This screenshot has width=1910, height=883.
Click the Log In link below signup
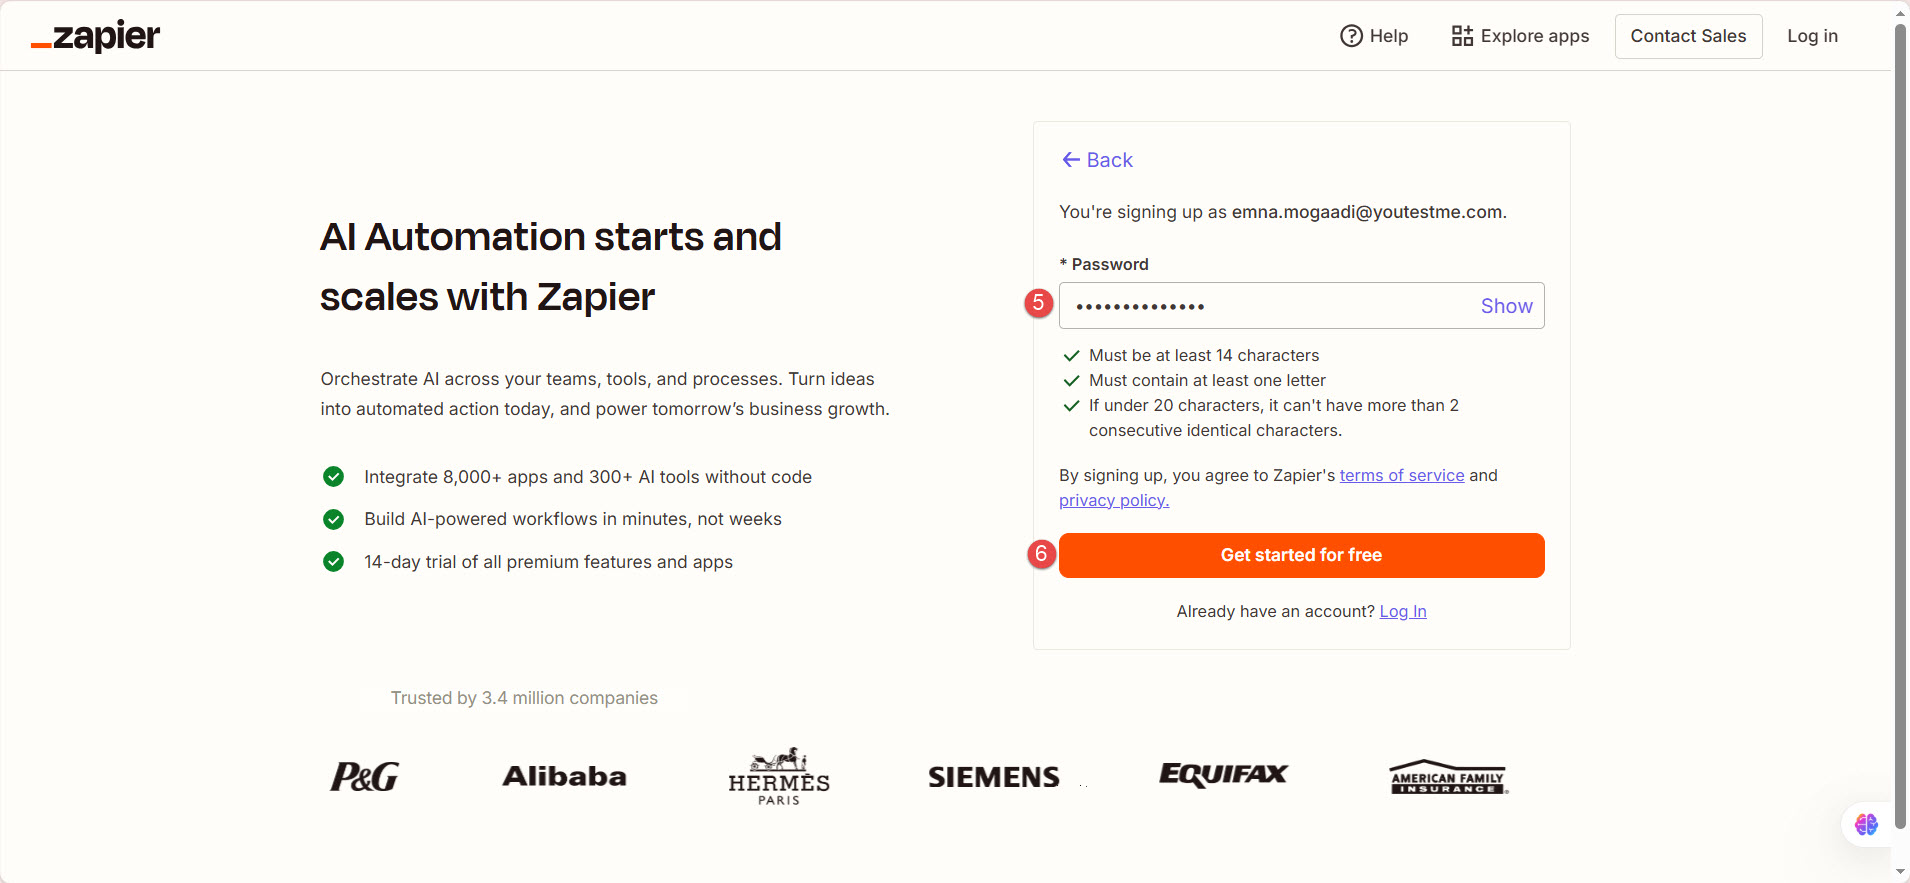1402,611
